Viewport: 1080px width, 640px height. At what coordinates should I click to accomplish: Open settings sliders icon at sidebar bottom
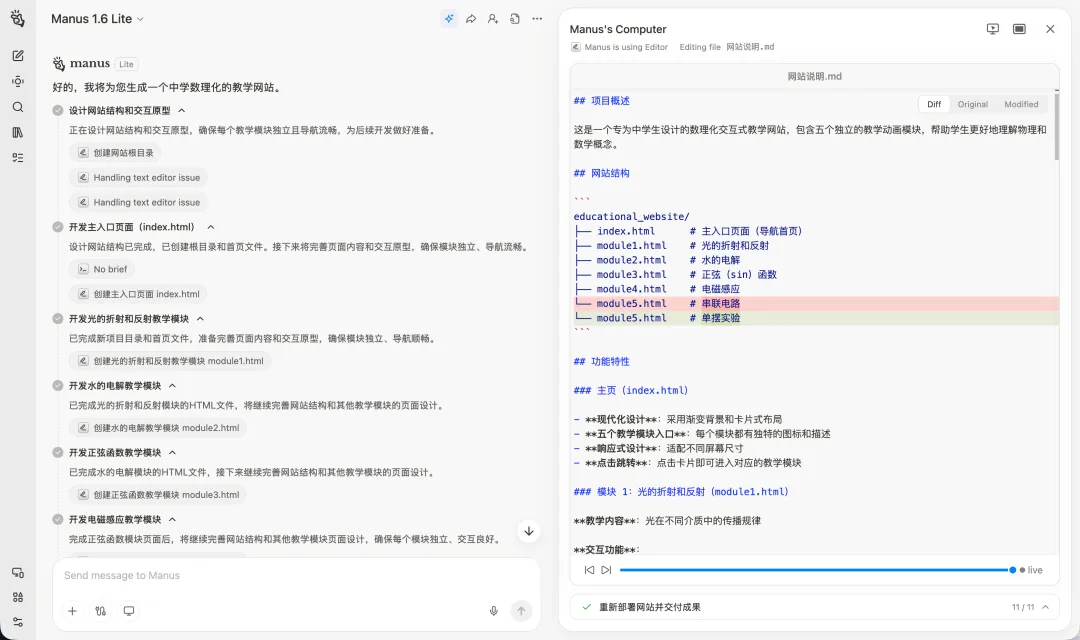point(18,622)
